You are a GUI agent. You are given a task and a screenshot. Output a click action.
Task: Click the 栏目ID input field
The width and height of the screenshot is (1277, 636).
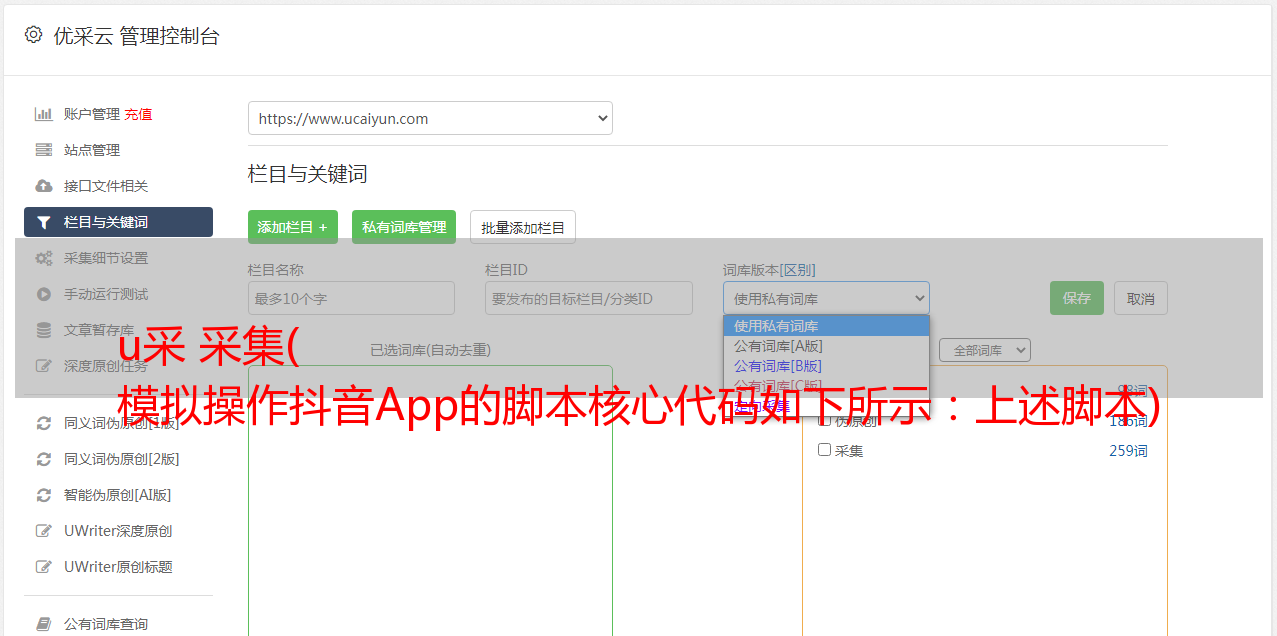point(589,298)
